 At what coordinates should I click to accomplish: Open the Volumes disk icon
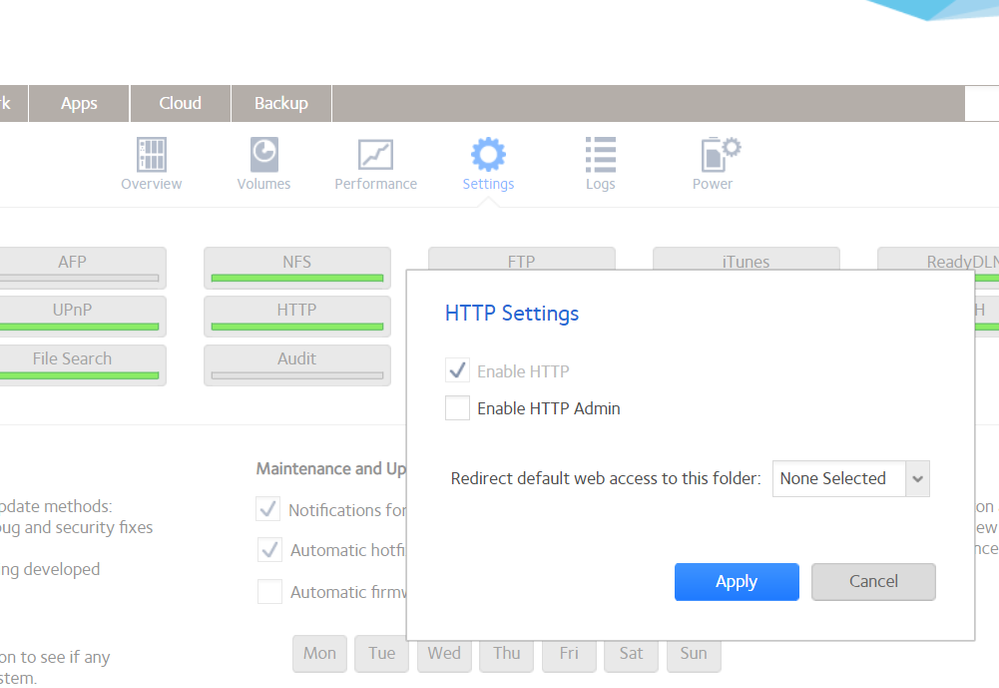[x=264, y=155]
